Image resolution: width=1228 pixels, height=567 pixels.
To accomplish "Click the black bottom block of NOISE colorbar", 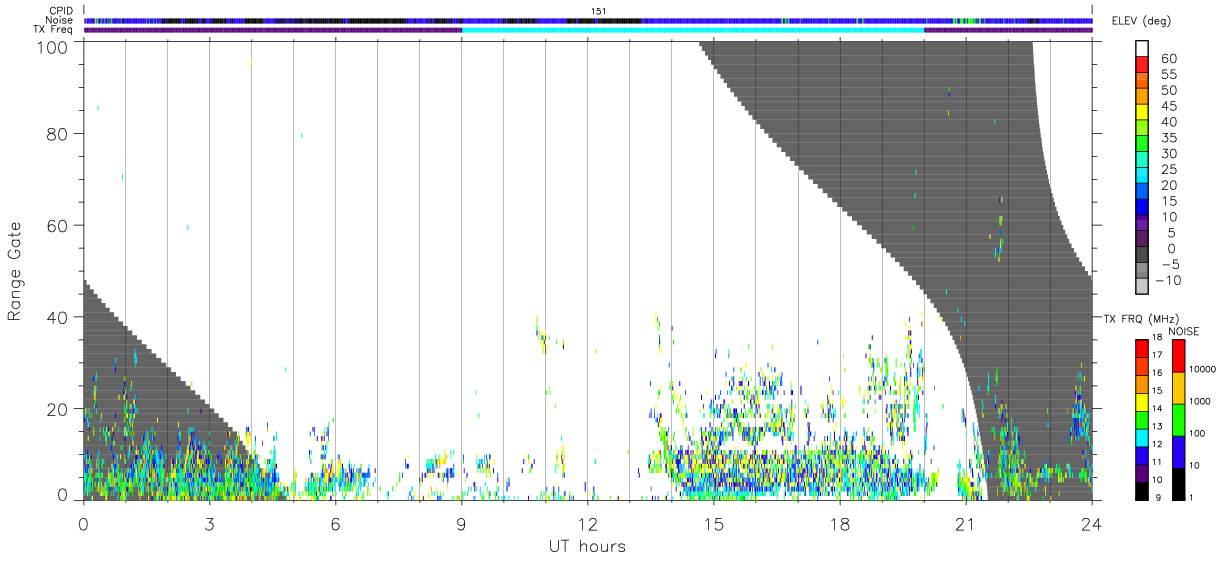I will (1179, 483).
